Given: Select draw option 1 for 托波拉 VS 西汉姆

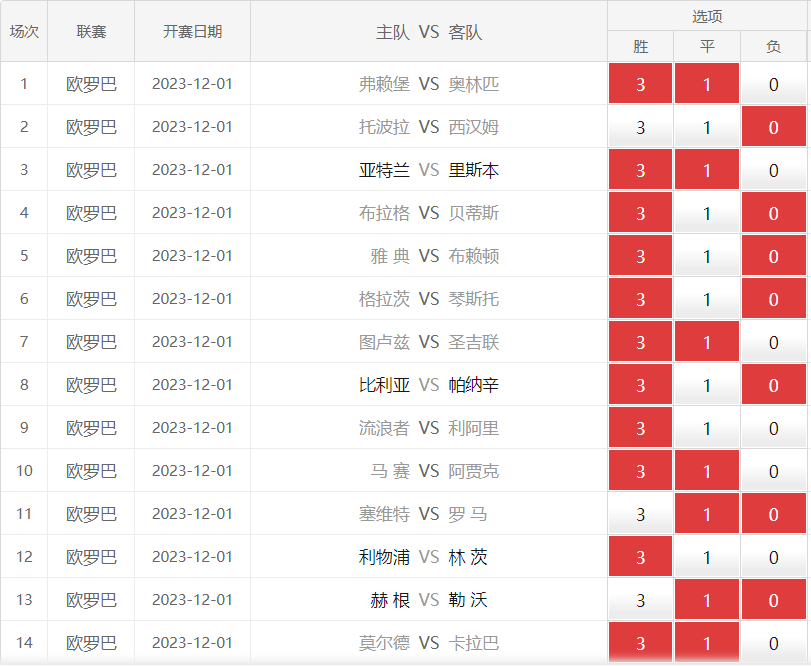Looking at the screenshot, I should pos(707,127).
